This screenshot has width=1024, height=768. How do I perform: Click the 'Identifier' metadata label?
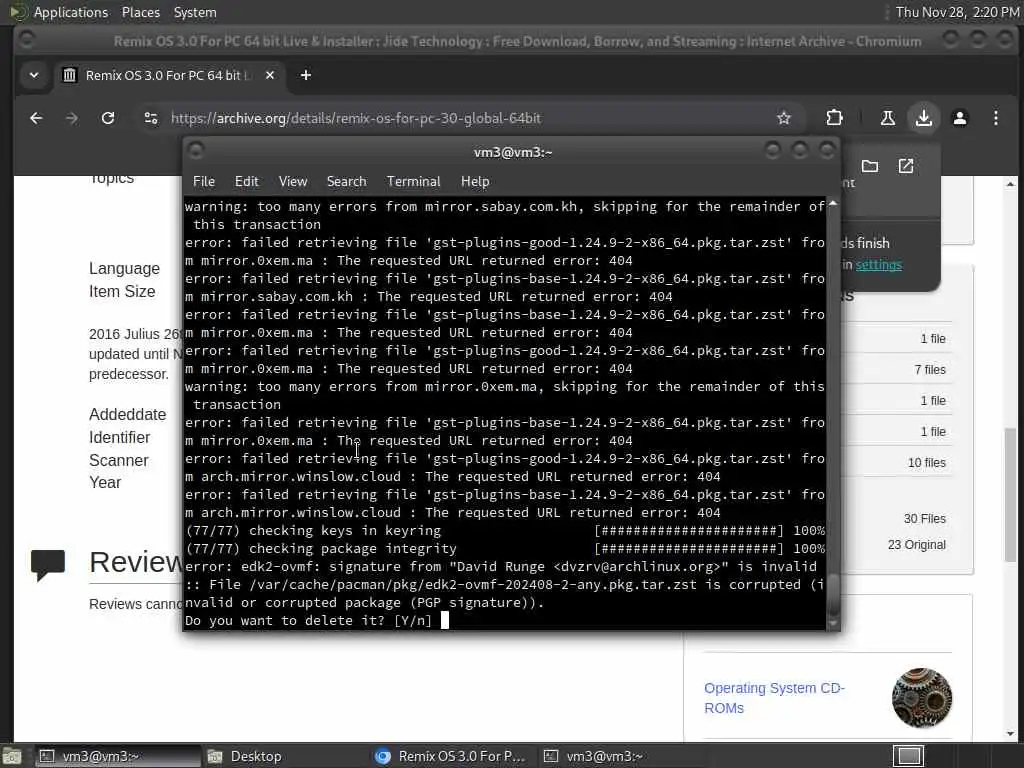[120, 437]
